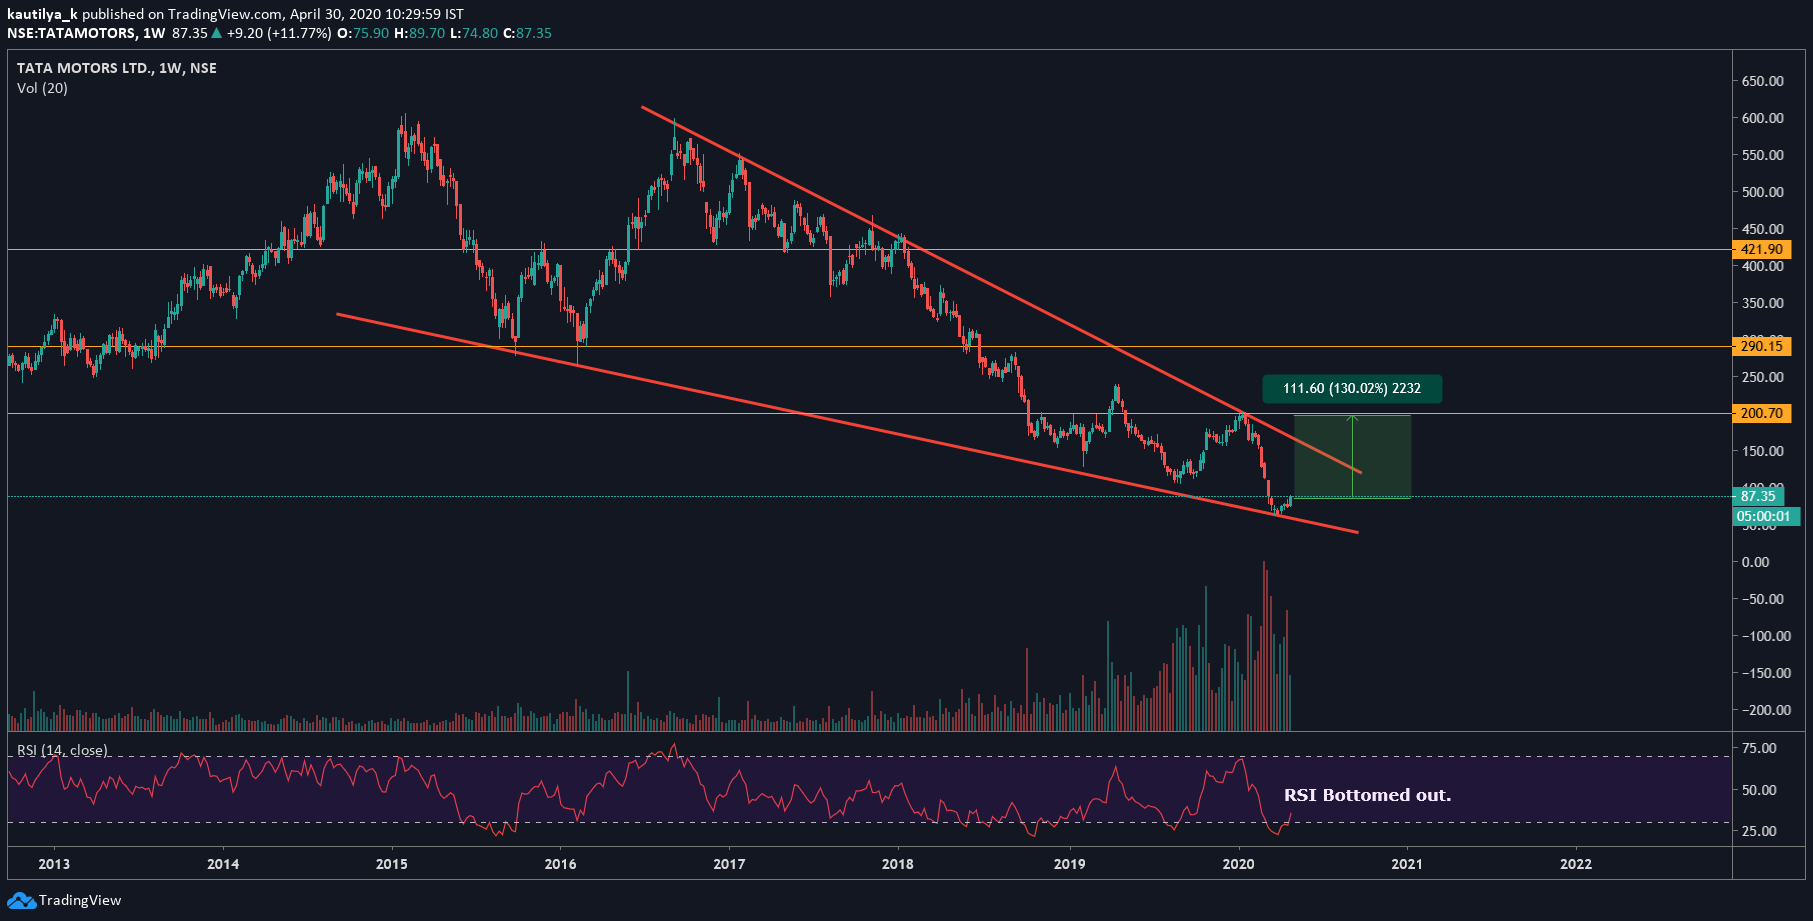Click the Vol (20) indicator label
The width and height of the screenshot is (1813, 921).
tap(42, 88)
